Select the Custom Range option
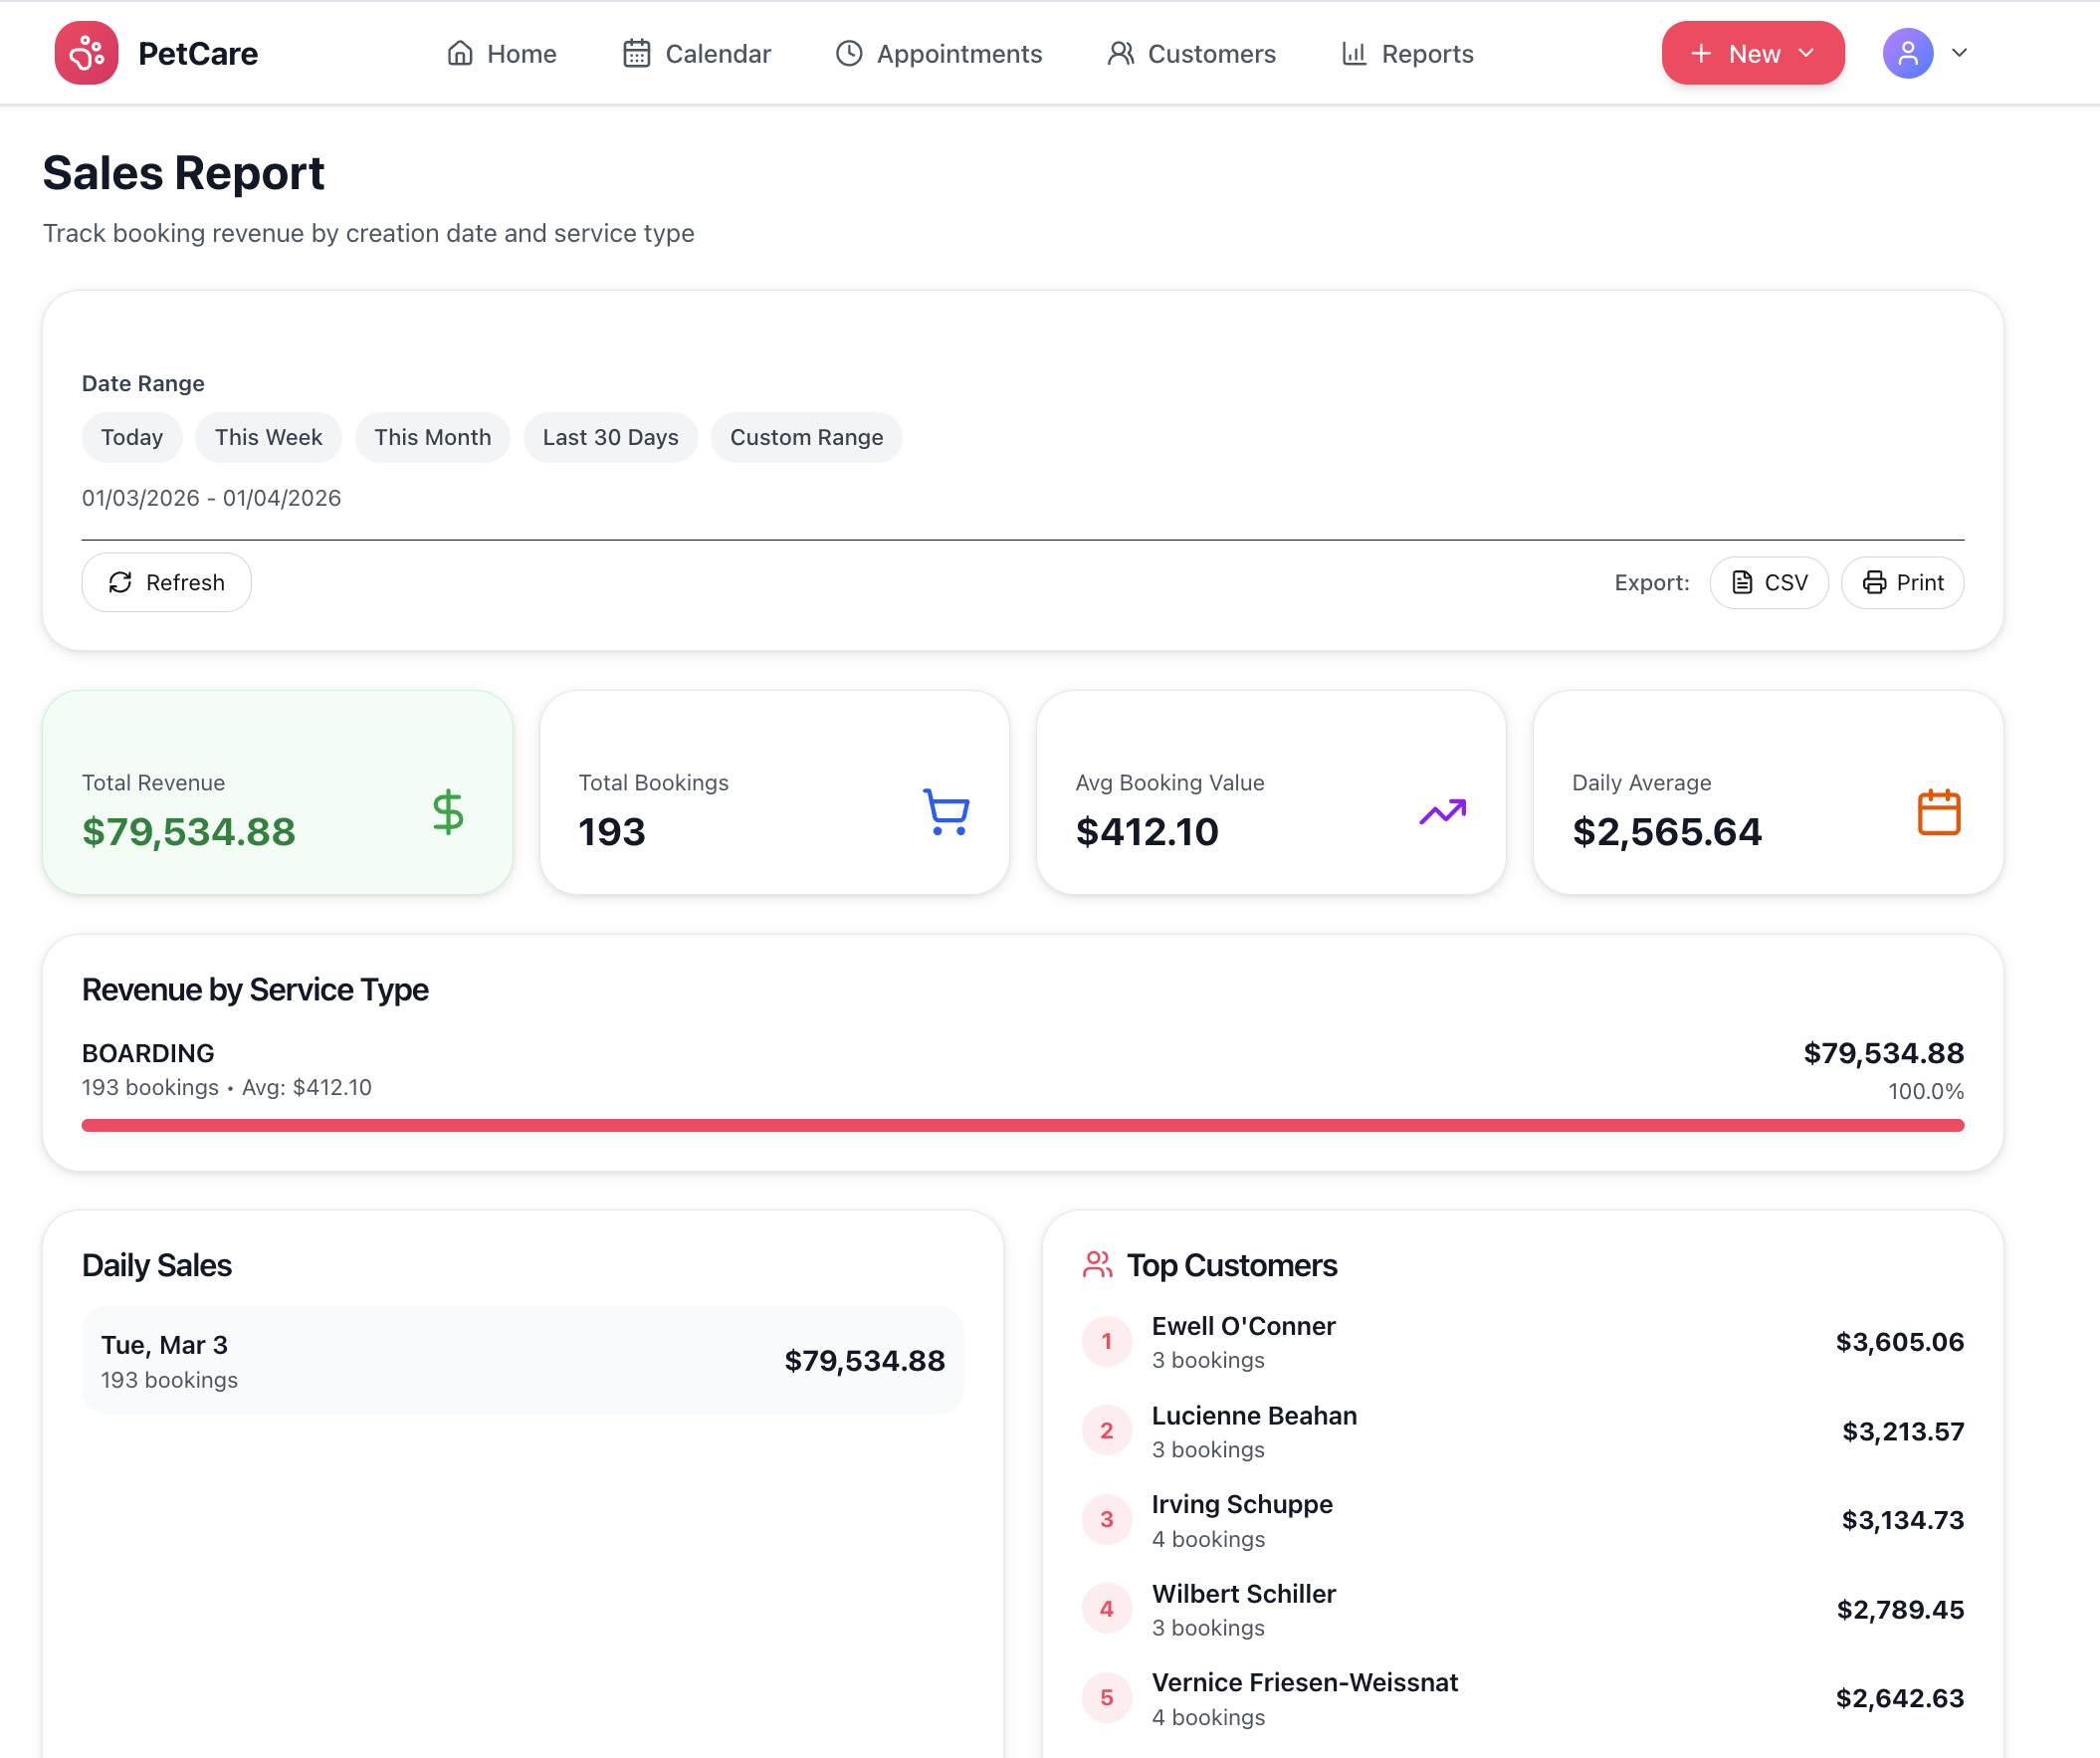Viewport: 2100px width, 1758px height. (806, 437)
